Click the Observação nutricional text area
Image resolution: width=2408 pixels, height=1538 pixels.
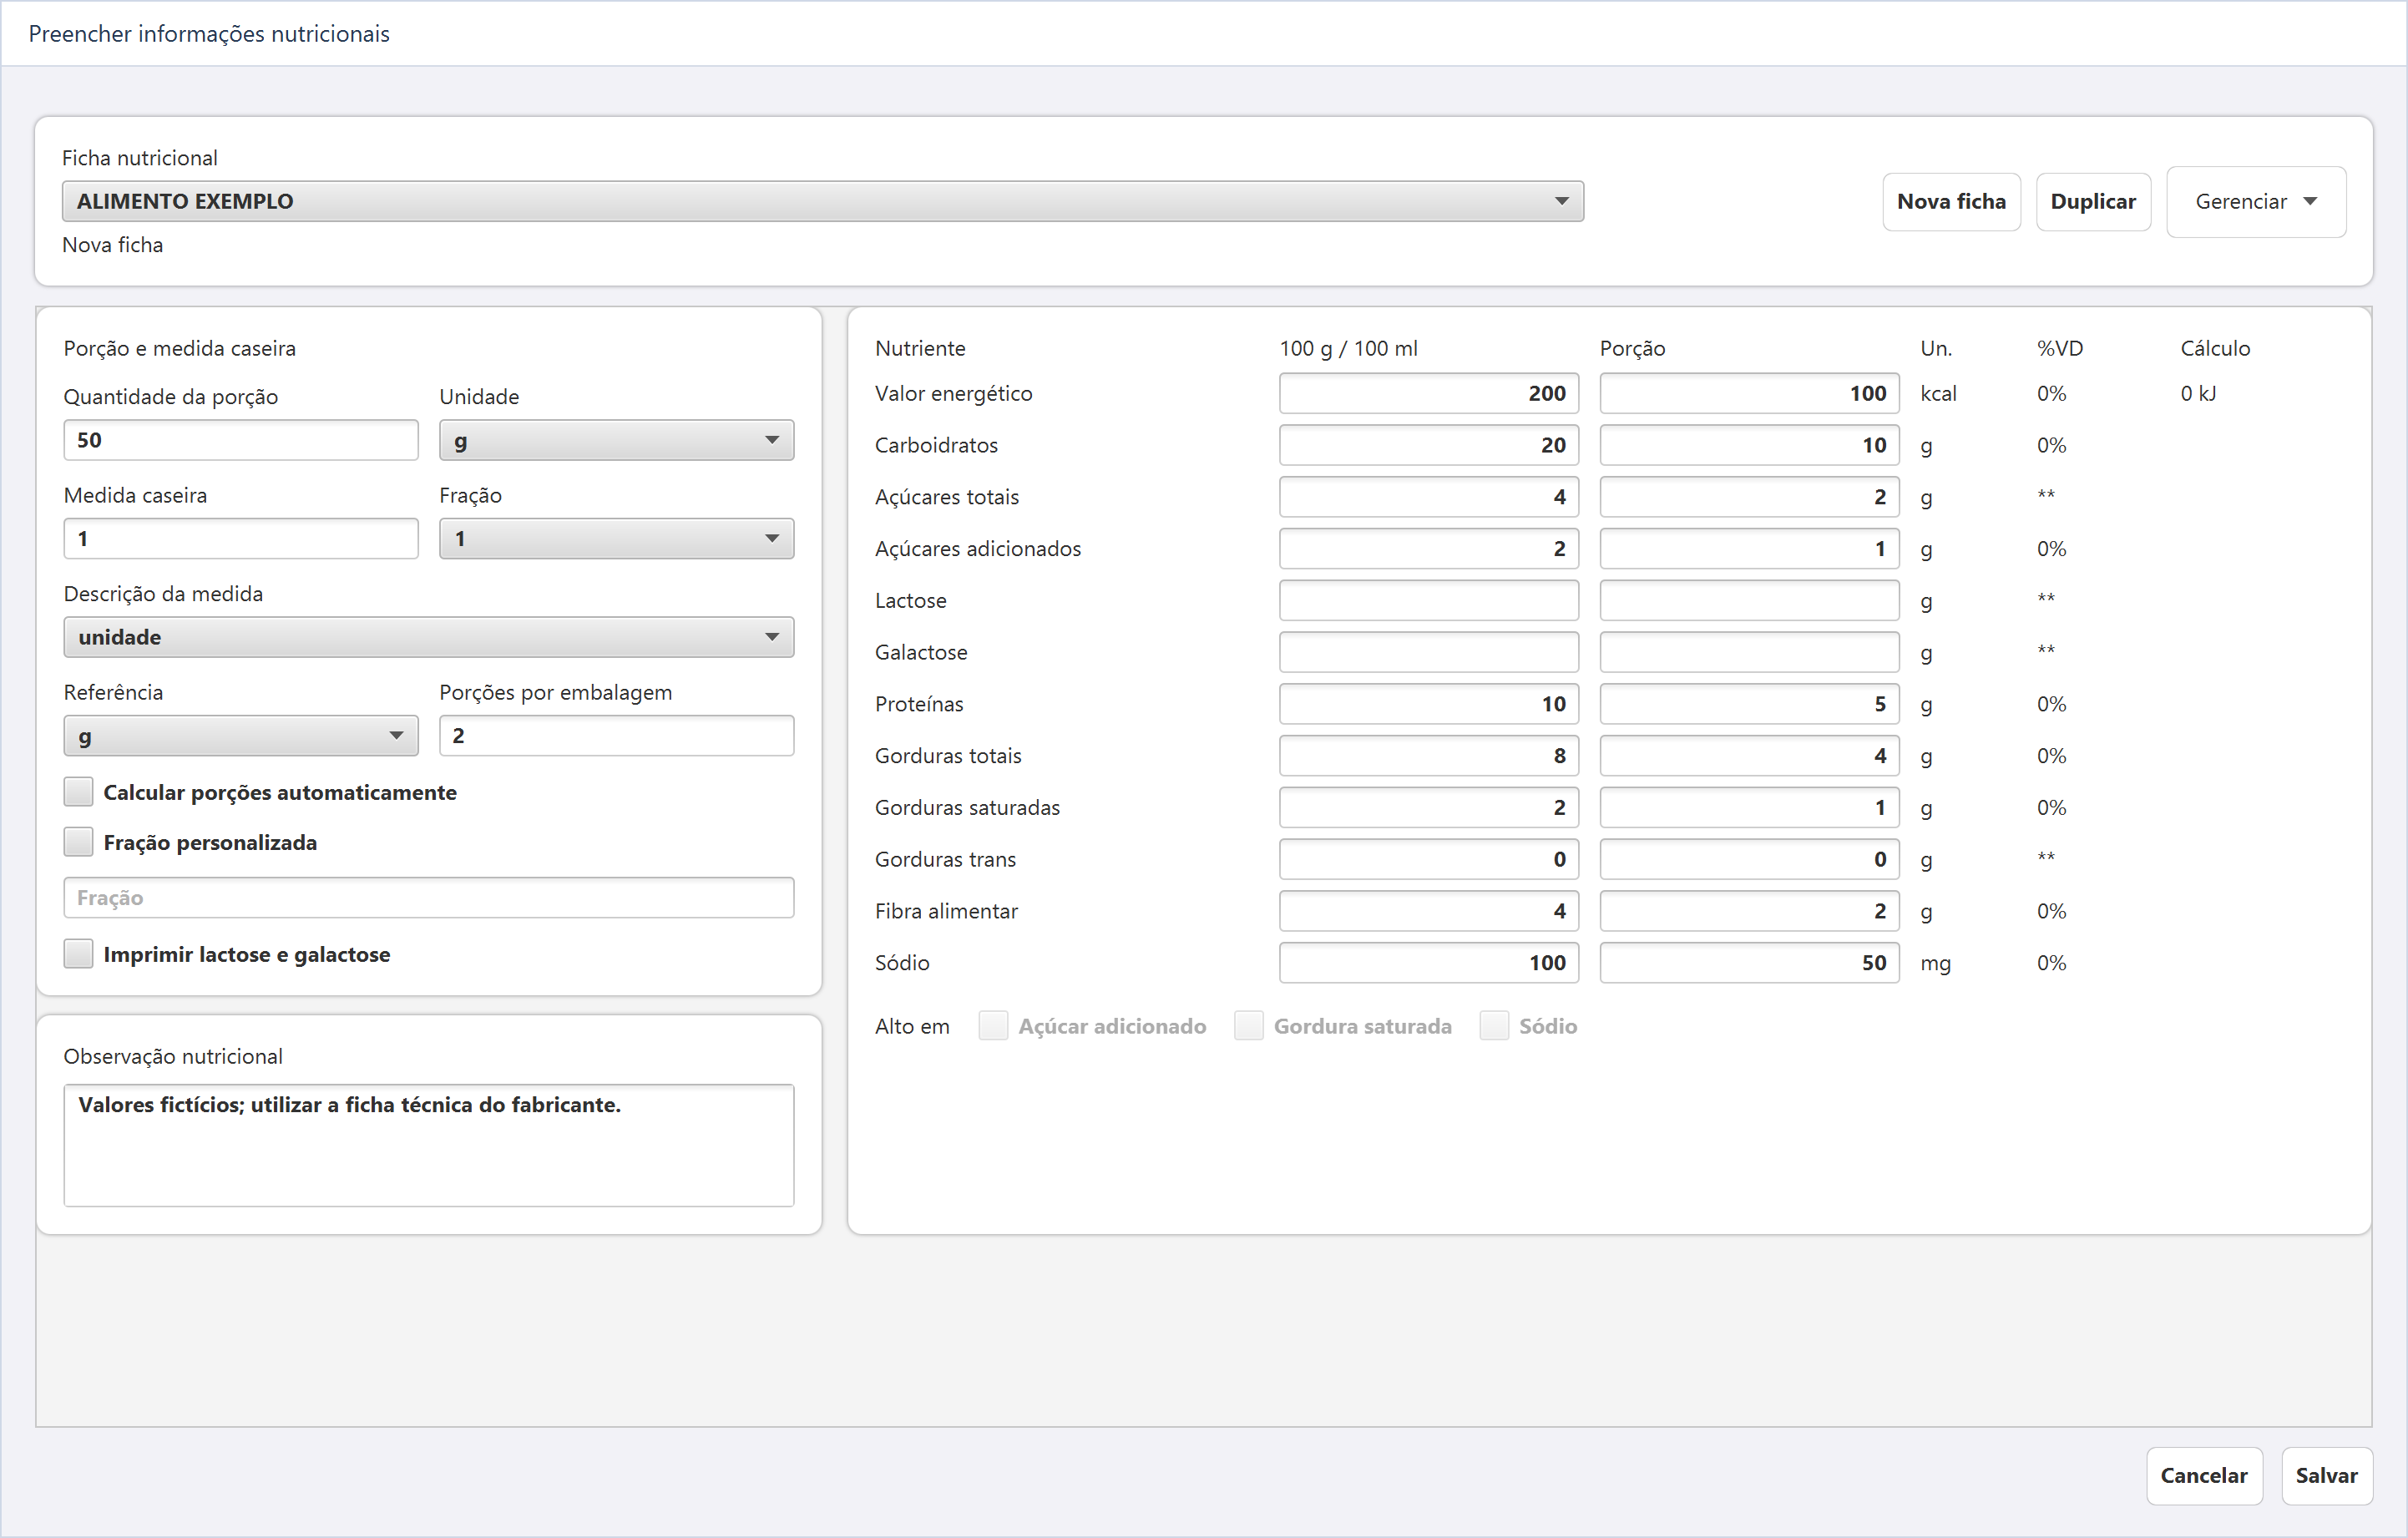point(429,1146)
